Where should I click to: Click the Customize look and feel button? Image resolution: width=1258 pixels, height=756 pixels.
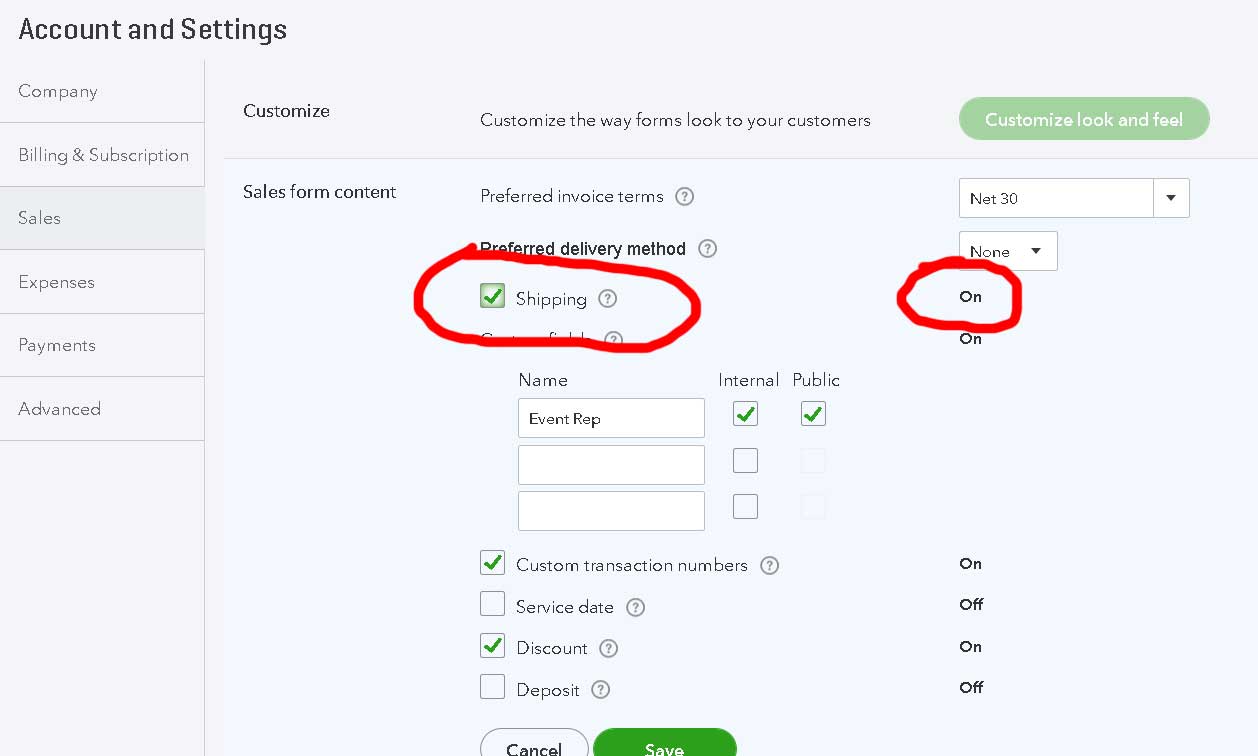coord(1084,119)
